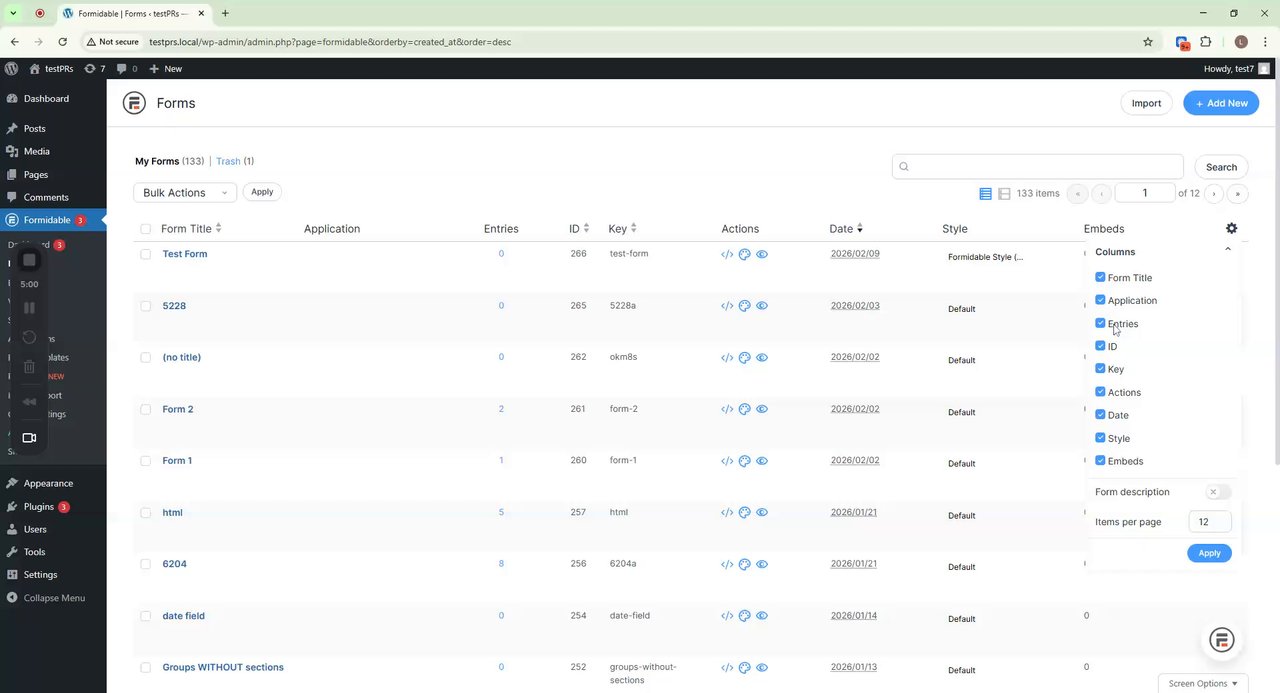Screen dimensions: 1280x693
Task: Switch to list view icon
Action: tap(985, 194)
